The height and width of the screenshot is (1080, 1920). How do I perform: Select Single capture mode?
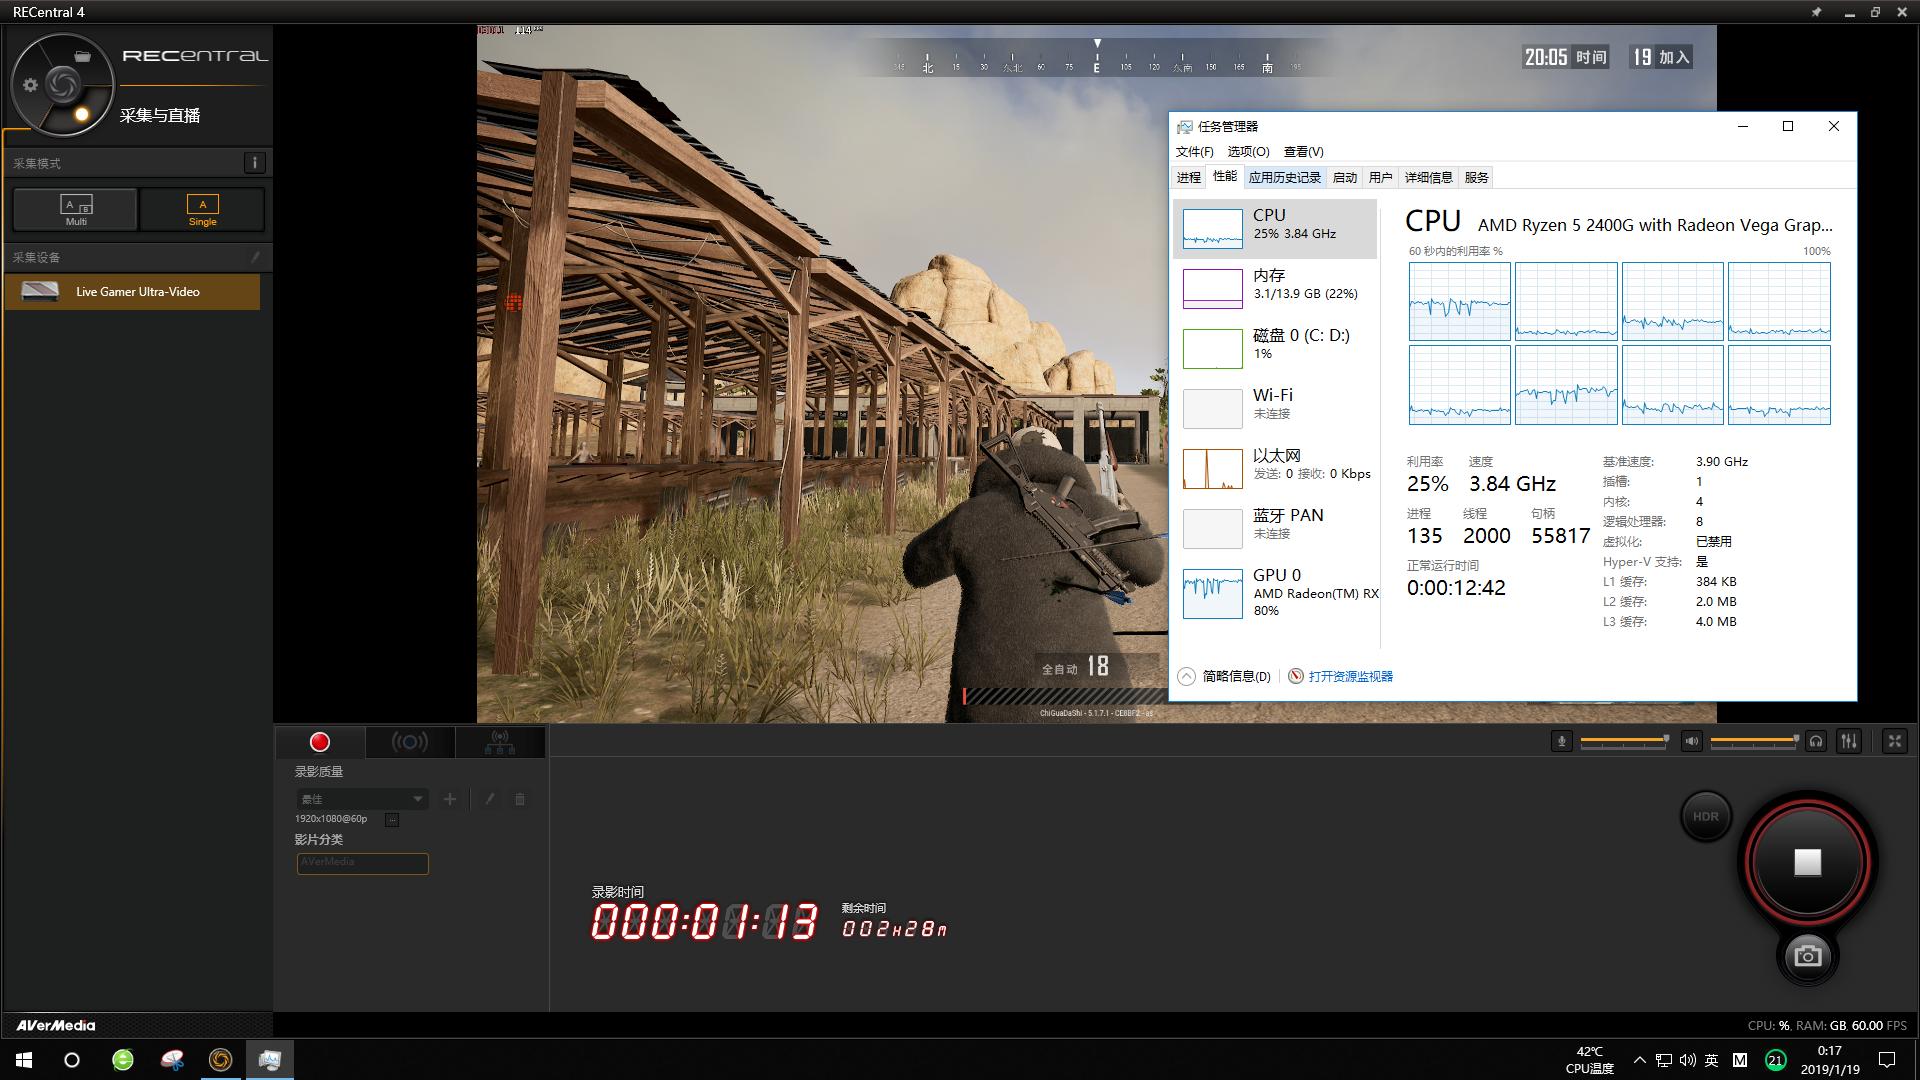202,209
